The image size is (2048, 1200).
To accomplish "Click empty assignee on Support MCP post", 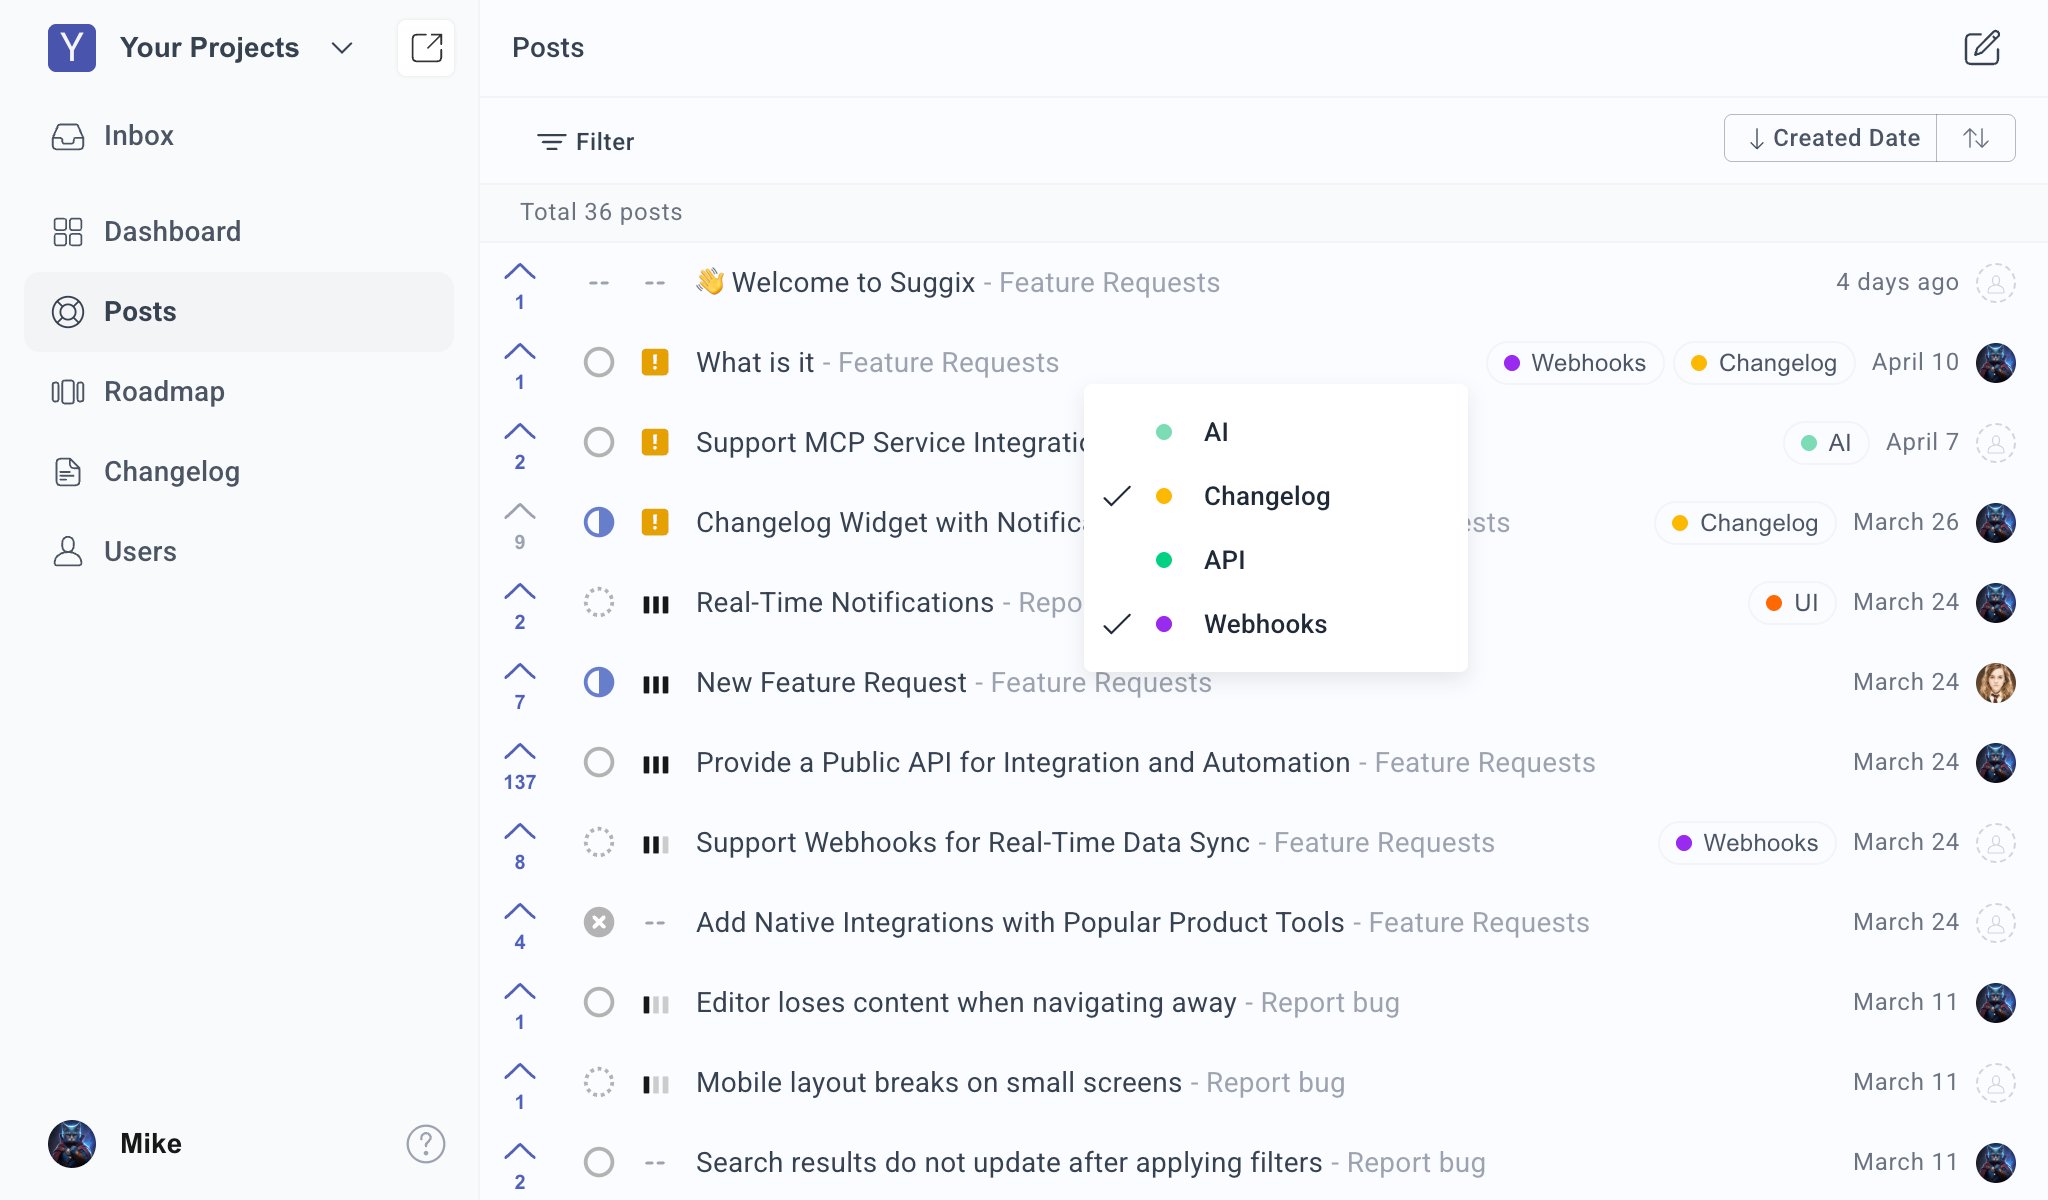I will pos(1996,443).
